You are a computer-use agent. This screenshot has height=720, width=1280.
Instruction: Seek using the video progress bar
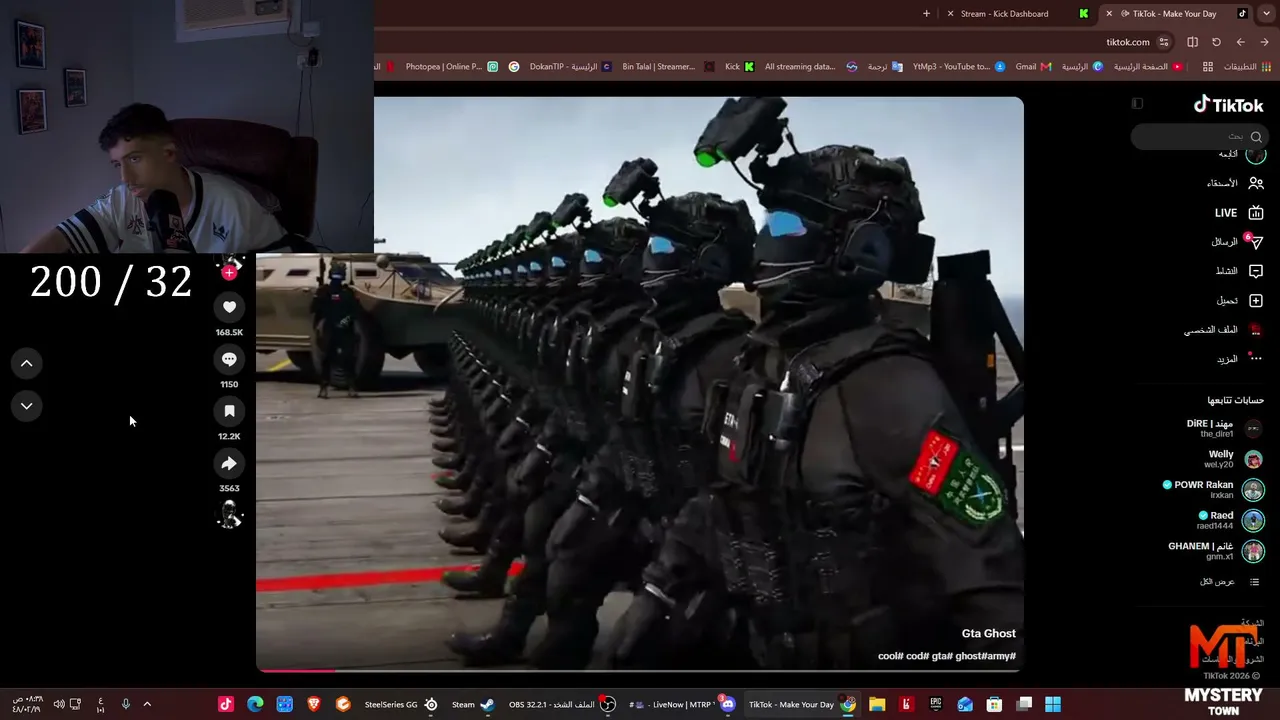(640, 670)
